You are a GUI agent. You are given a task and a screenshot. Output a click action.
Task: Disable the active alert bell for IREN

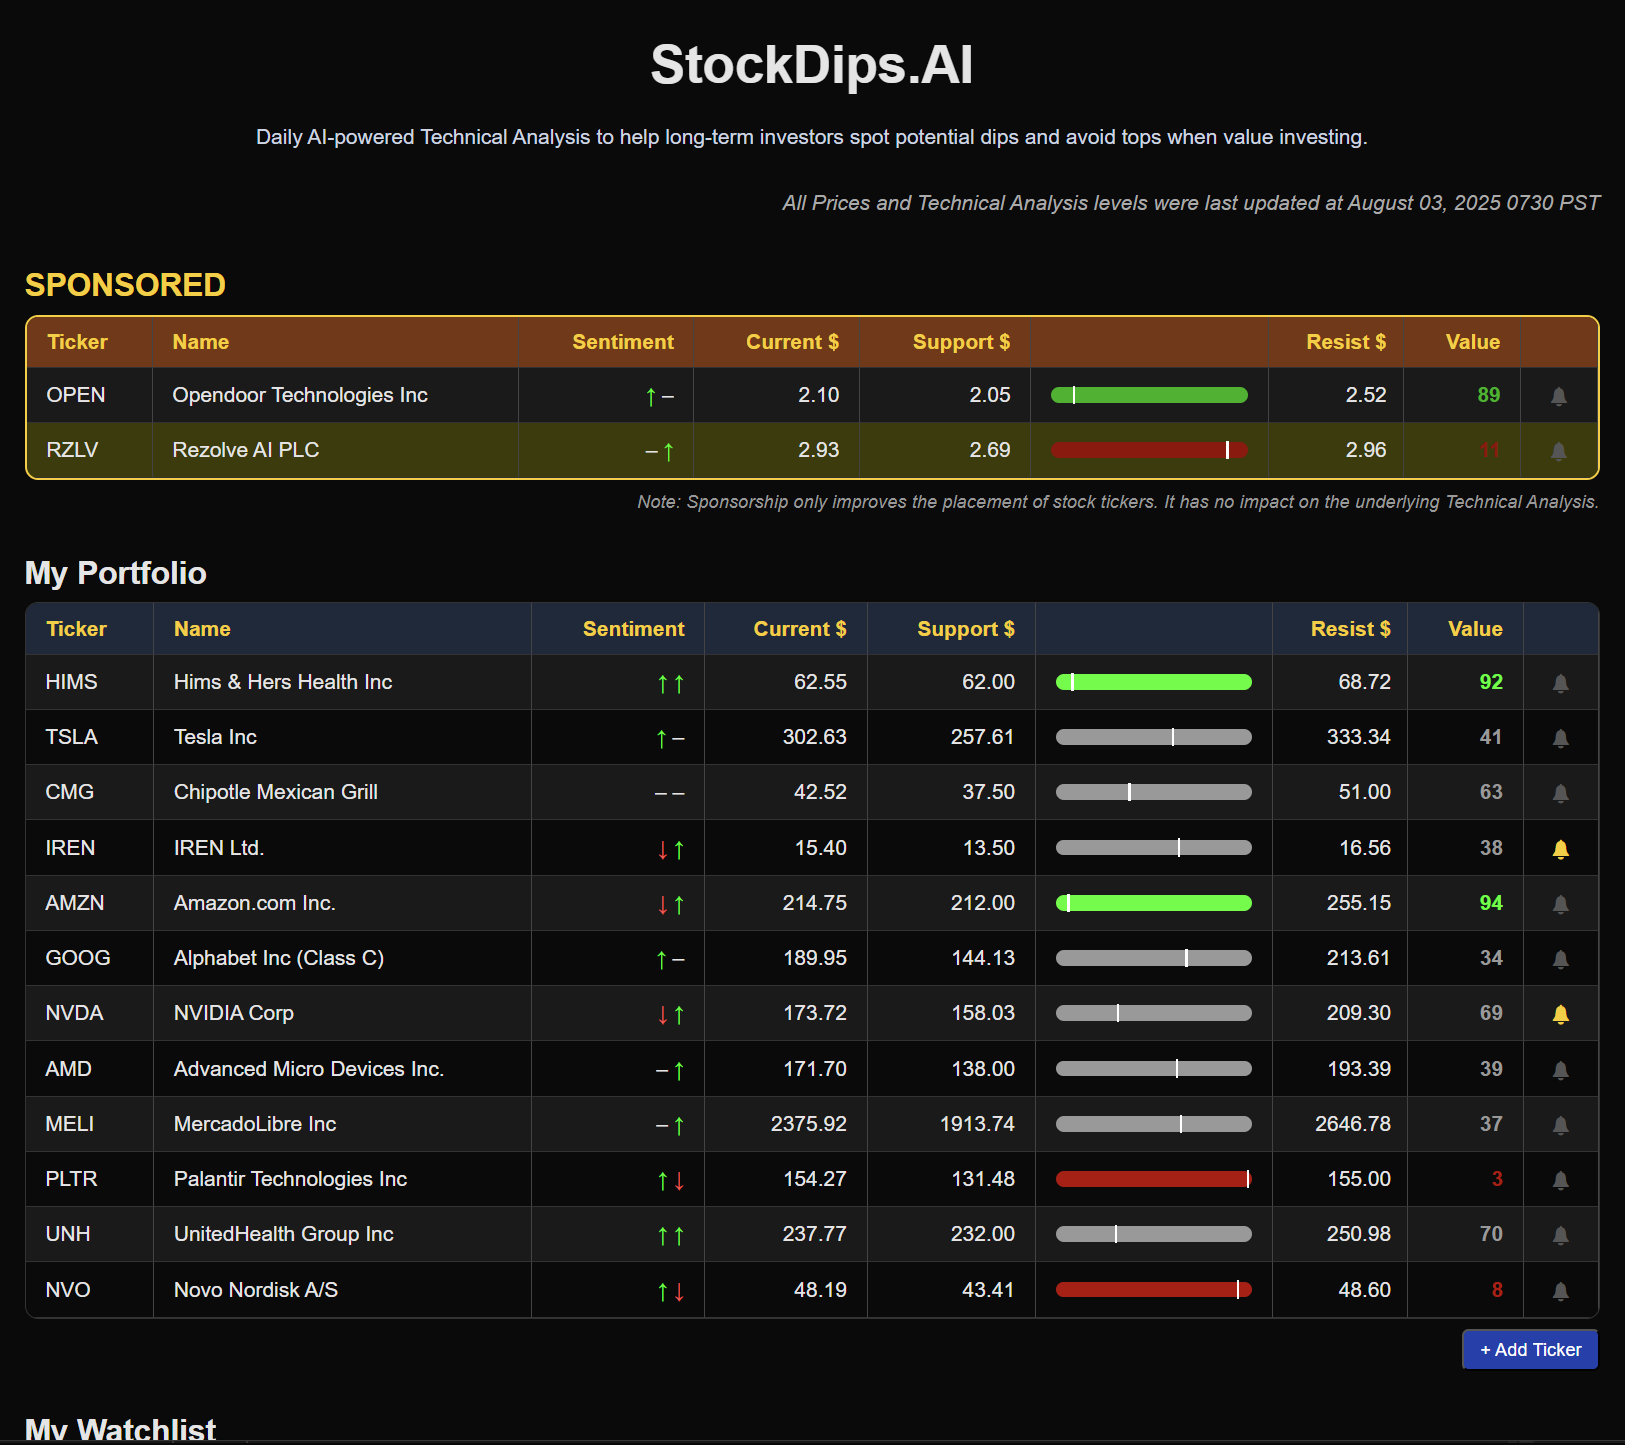tap(1560, 849)
